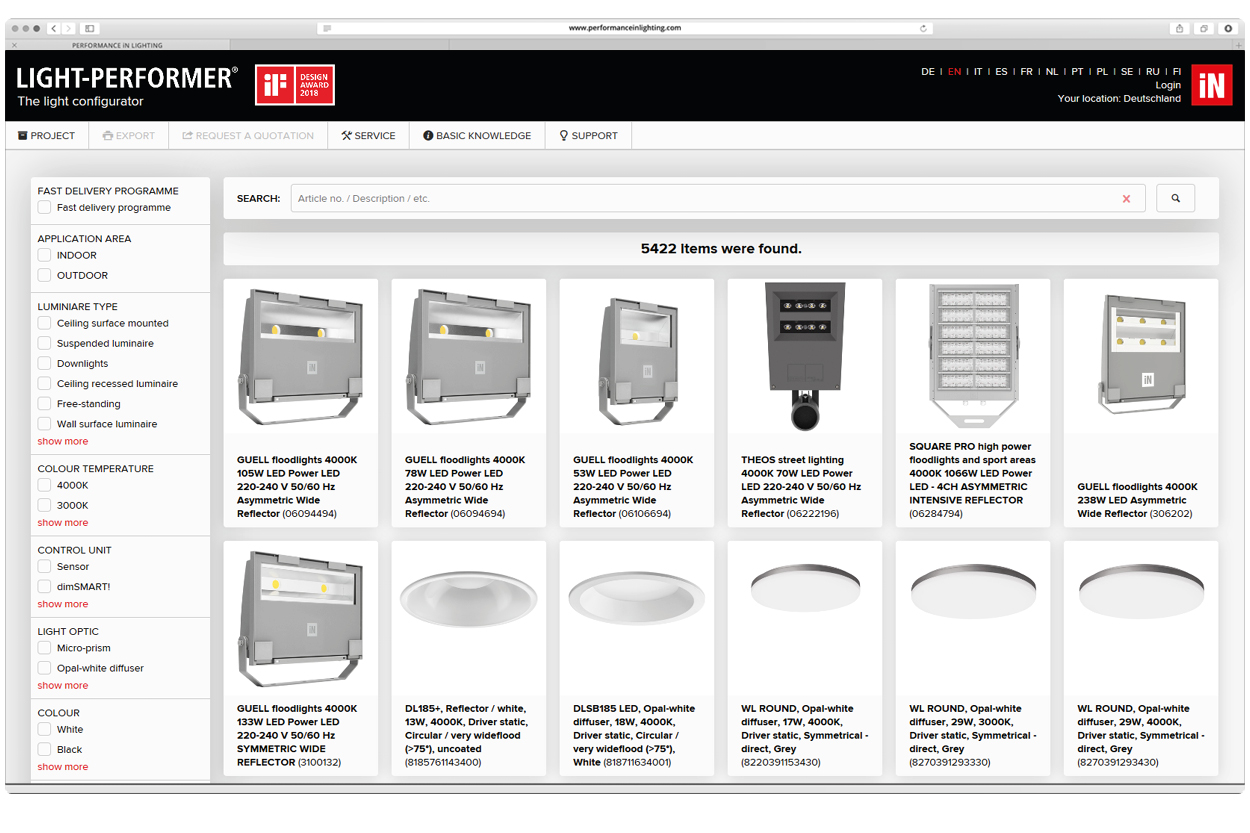Open THEOS street lighting 70W product
This screenshot has width=1250, height=833.
tap(805, 403)
